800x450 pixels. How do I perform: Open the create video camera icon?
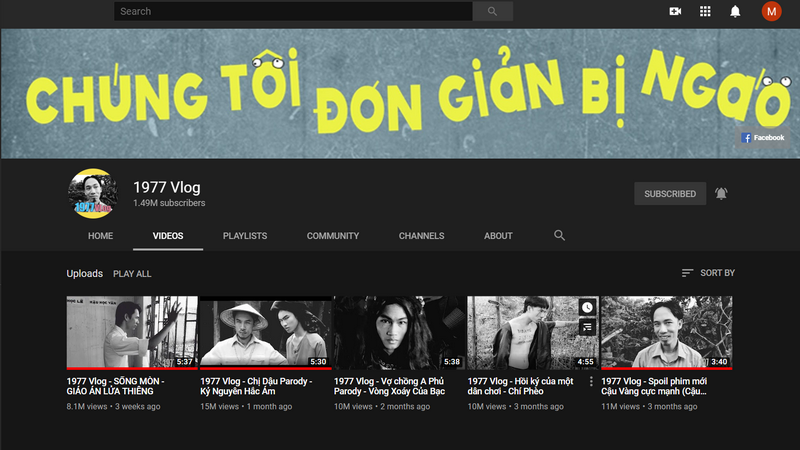(675, 11)
